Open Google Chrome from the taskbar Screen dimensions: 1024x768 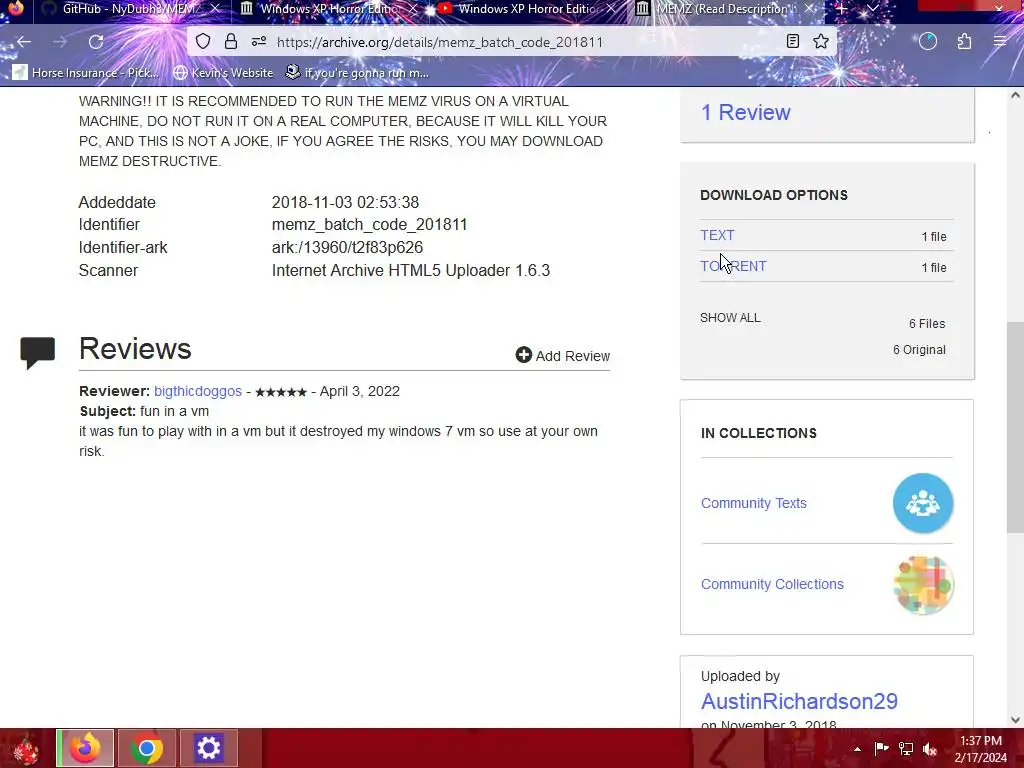(x=146, y=748)
